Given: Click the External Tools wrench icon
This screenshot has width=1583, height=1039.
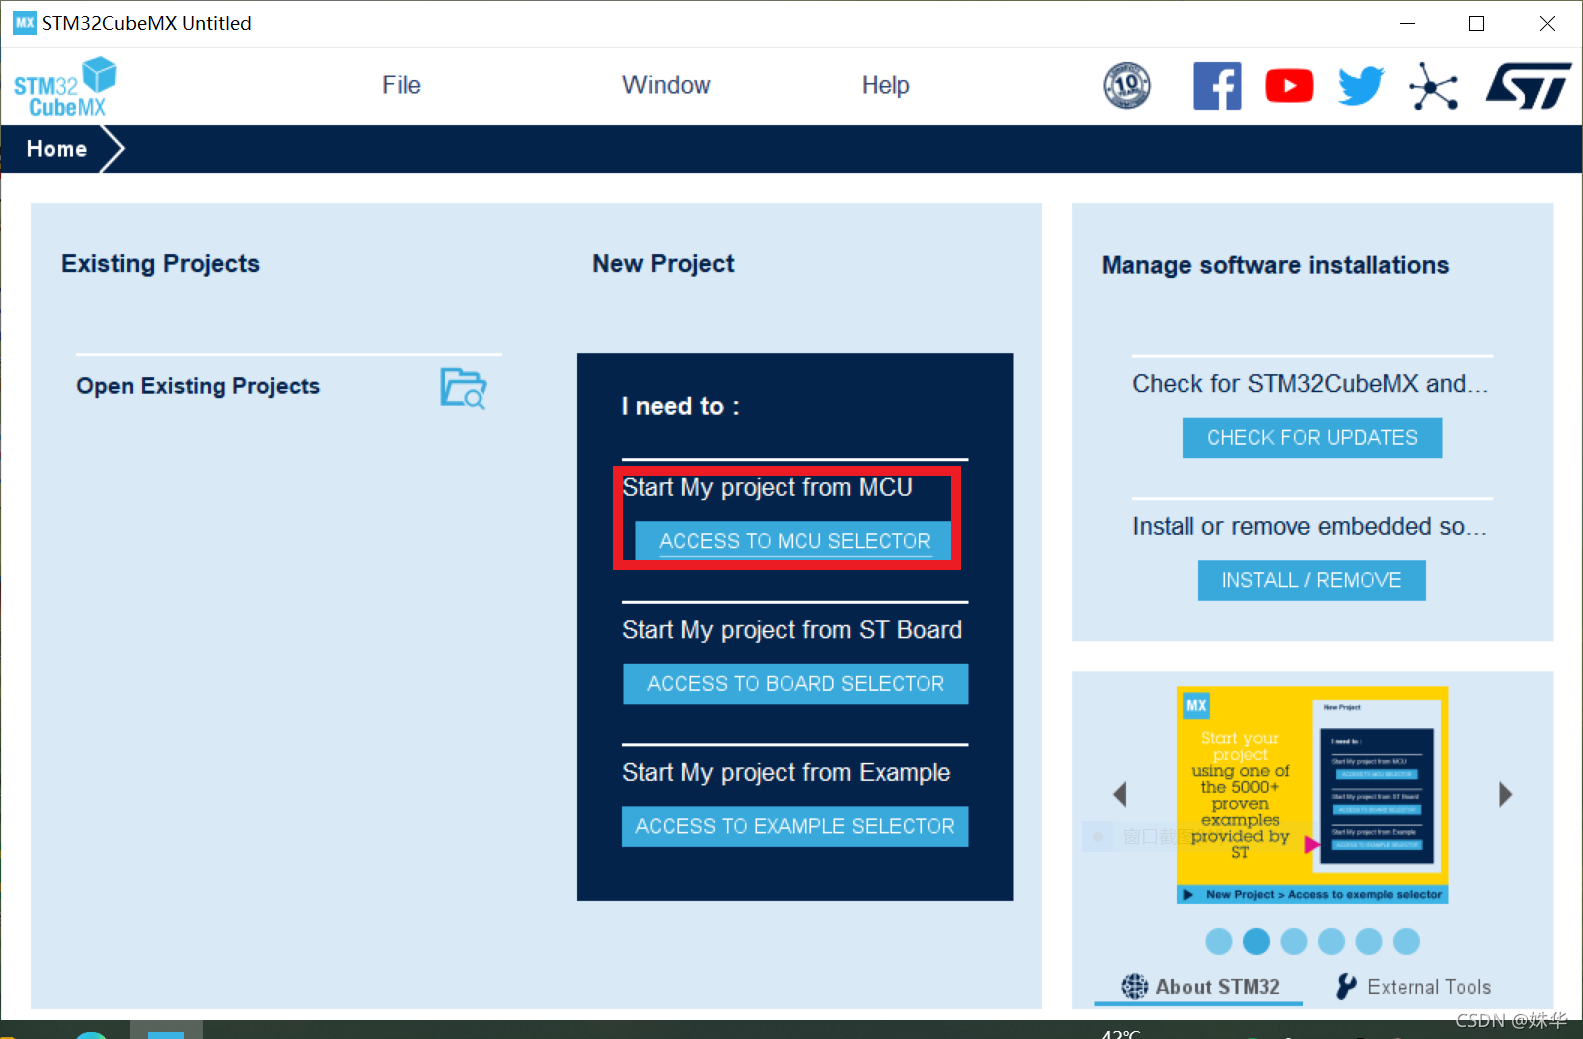Looking at the screenshot, I should (1346, 986).
